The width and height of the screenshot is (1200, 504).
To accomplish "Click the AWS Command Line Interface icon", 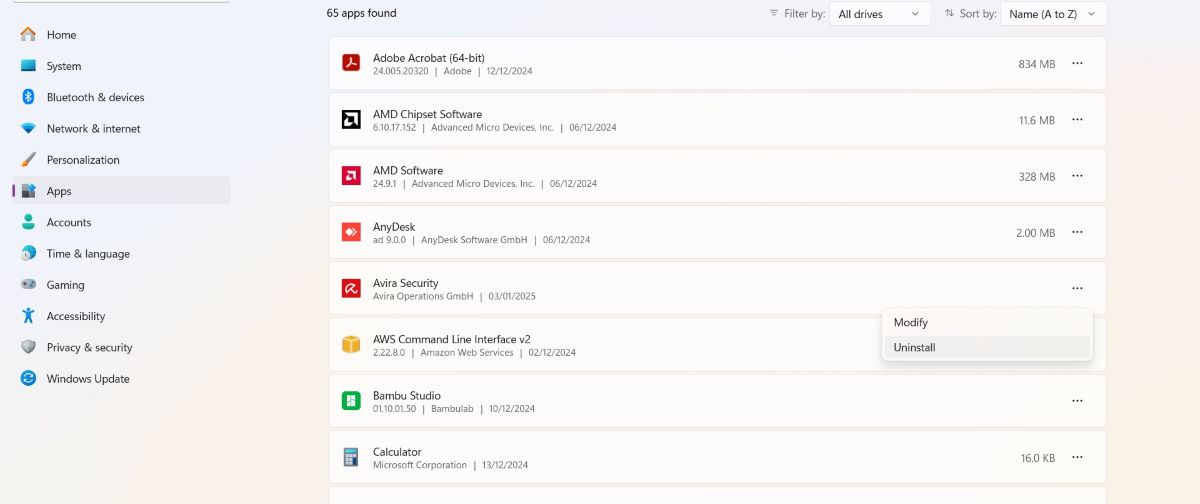I will (351, 345).
